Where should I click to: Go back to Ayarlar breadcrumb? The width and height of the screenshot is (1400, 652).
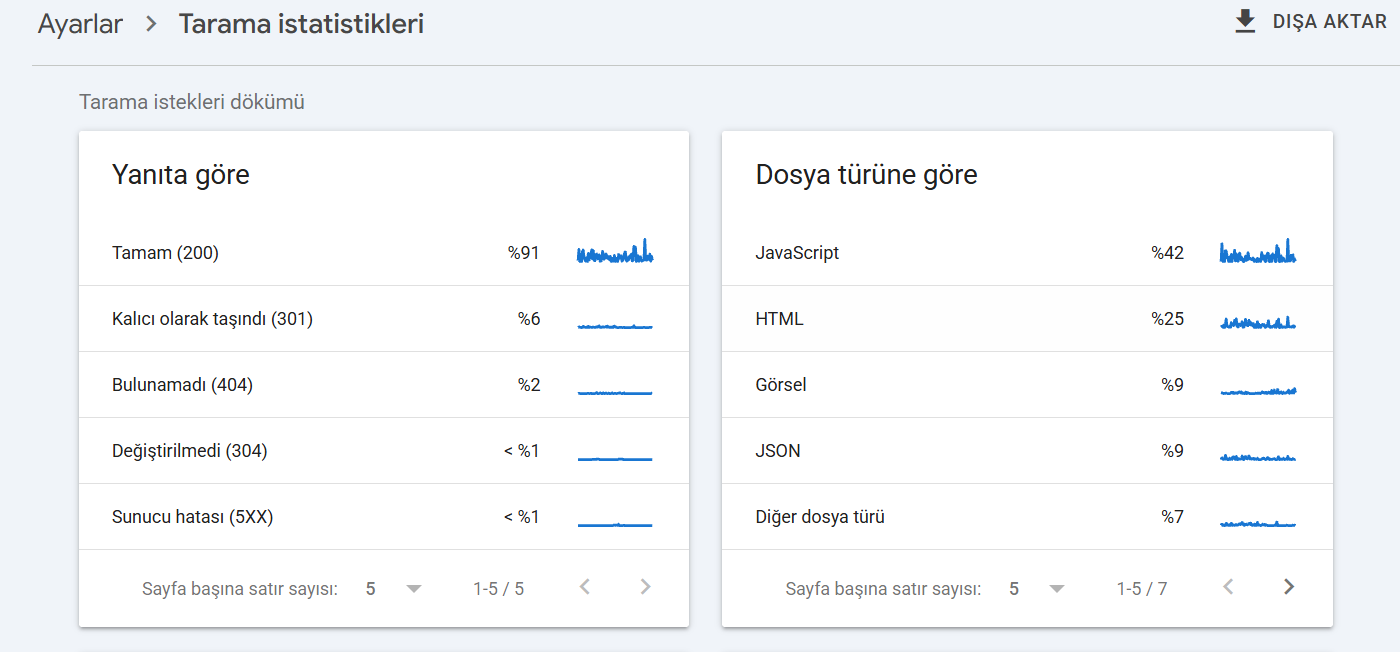[x=80, y=24]
